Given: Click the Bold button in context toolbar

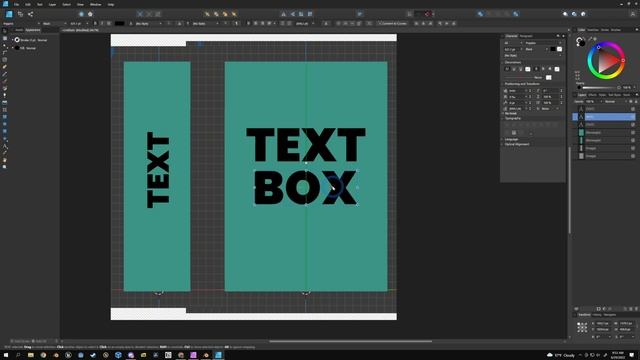Looking at the screenshot, I should click(x=95, y=23).
